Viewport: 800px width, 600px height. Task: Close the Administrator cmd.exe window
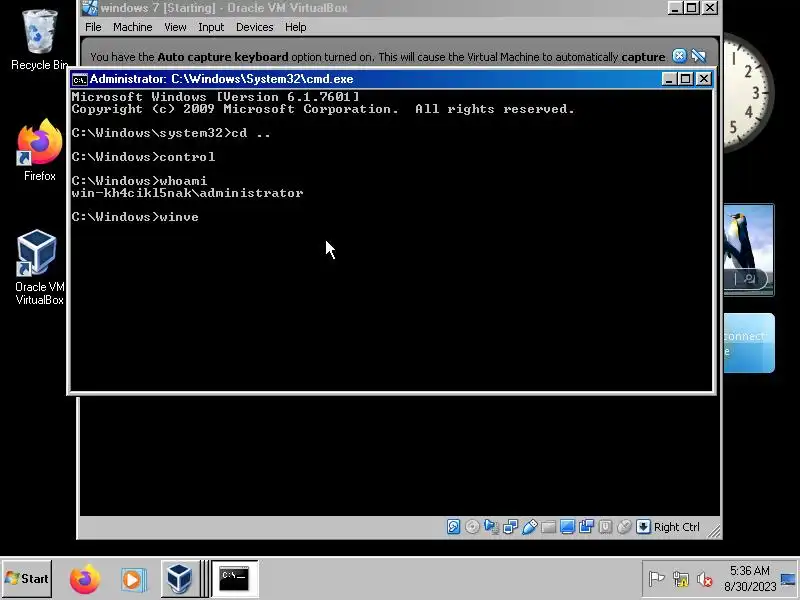coord(704,79)
